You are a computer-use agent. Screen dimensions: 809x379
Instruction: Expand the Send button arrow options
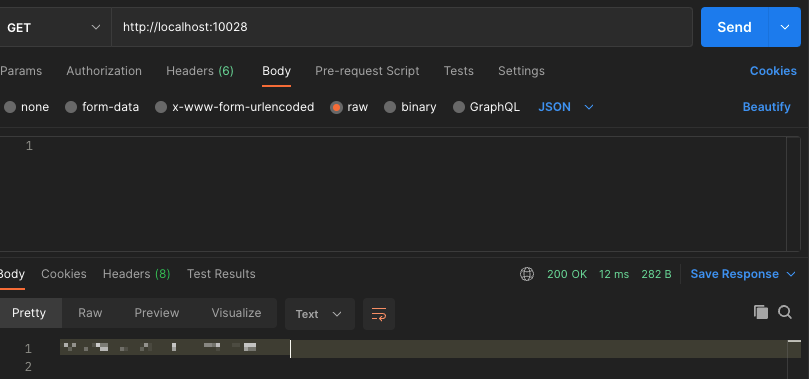785,27
